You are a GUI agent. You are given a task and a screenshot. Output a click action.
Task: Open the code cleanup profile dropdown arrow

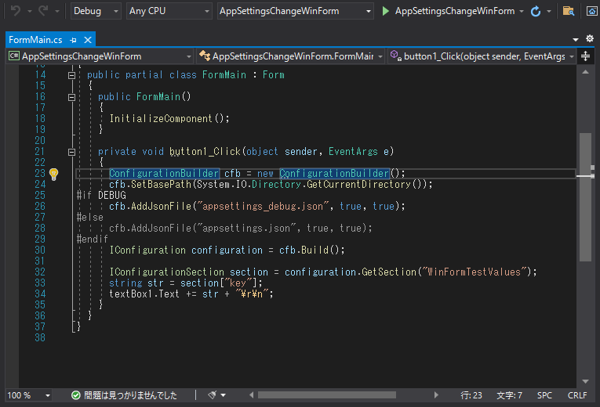point(223,395)
